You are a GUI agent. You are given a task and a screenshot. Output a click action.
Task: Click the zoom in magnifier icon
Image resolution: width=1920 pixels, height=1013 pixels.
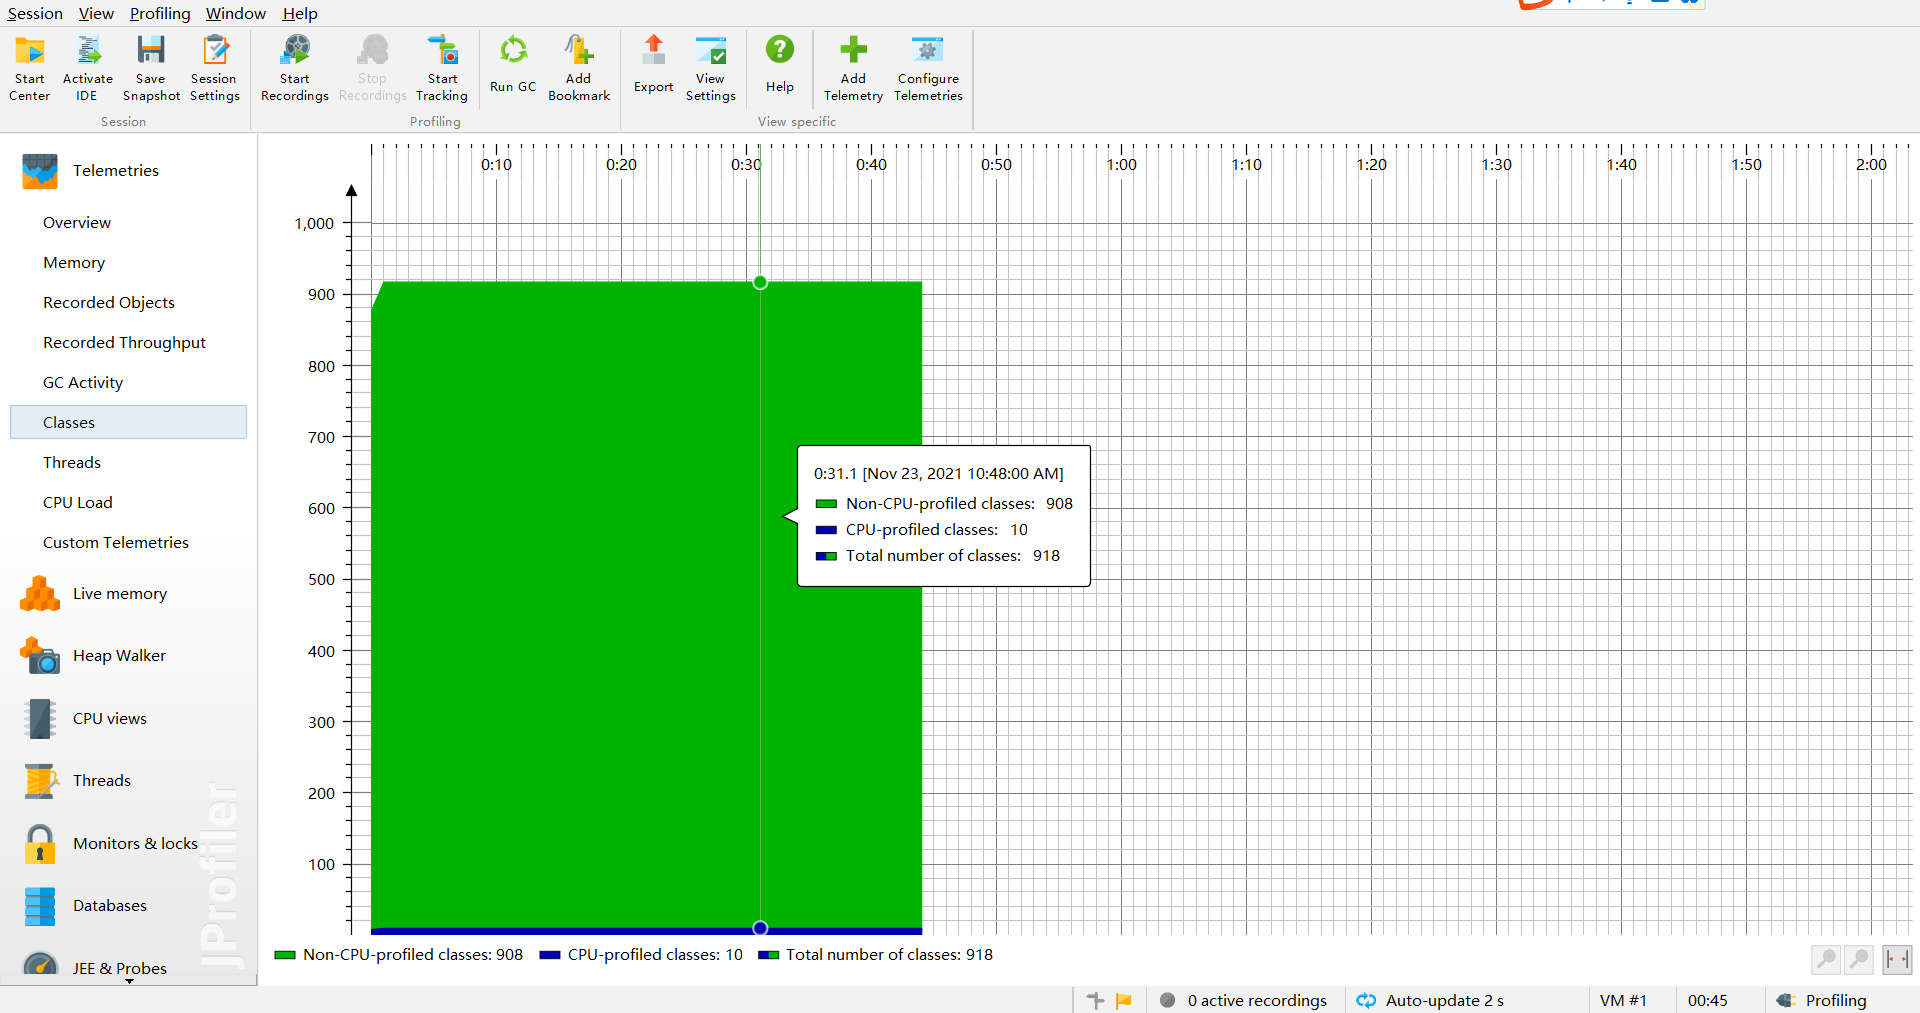point(1826,959)
